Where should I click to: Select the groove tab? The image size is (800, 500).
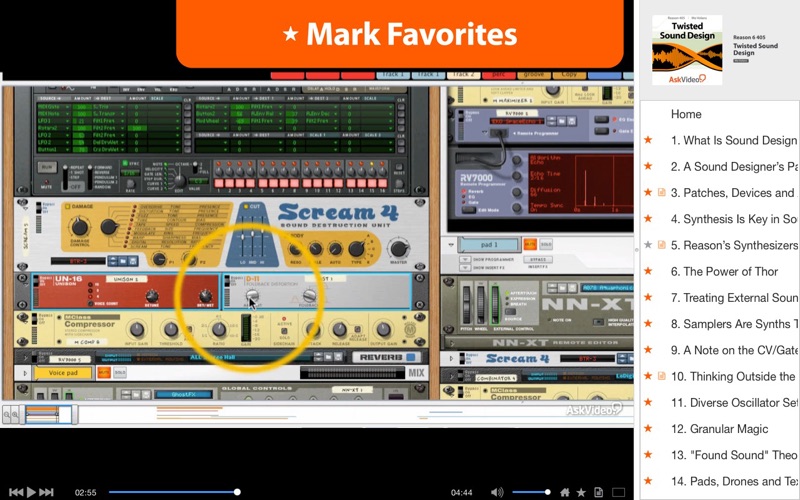[534, 74]
